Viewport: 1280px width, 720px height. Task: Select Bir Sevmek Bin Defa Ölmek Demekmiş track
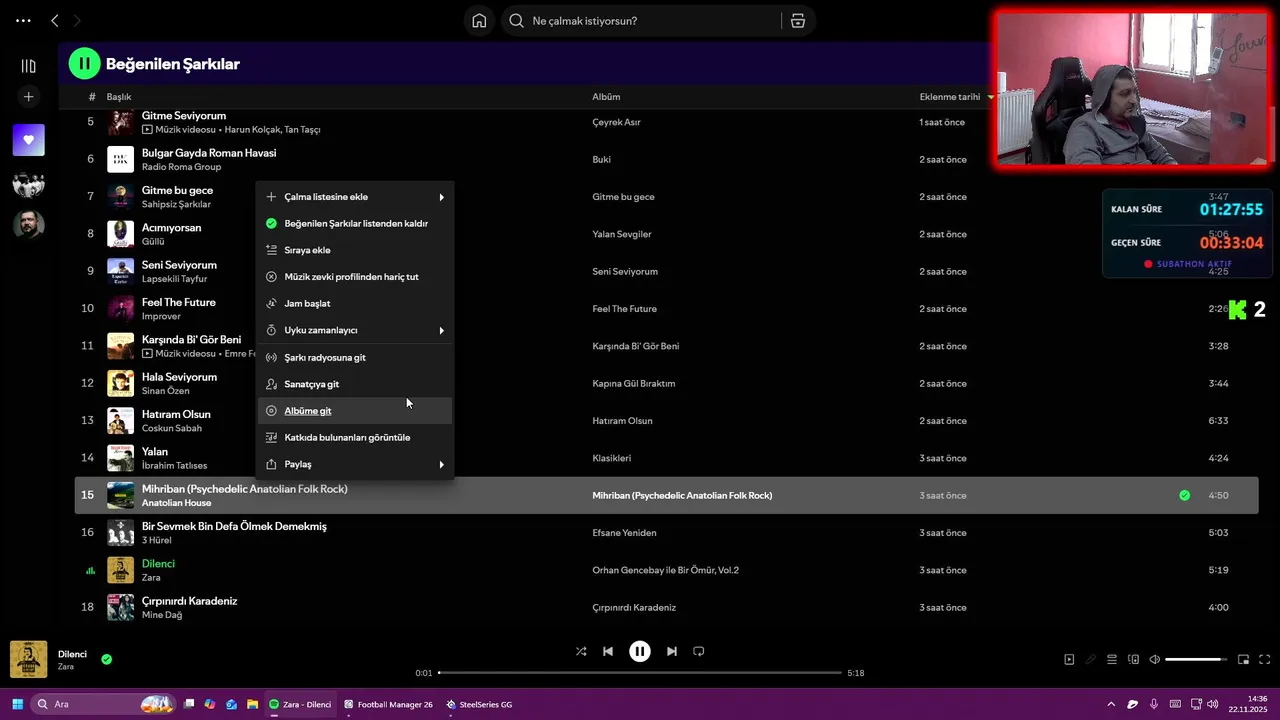(234, 526)
